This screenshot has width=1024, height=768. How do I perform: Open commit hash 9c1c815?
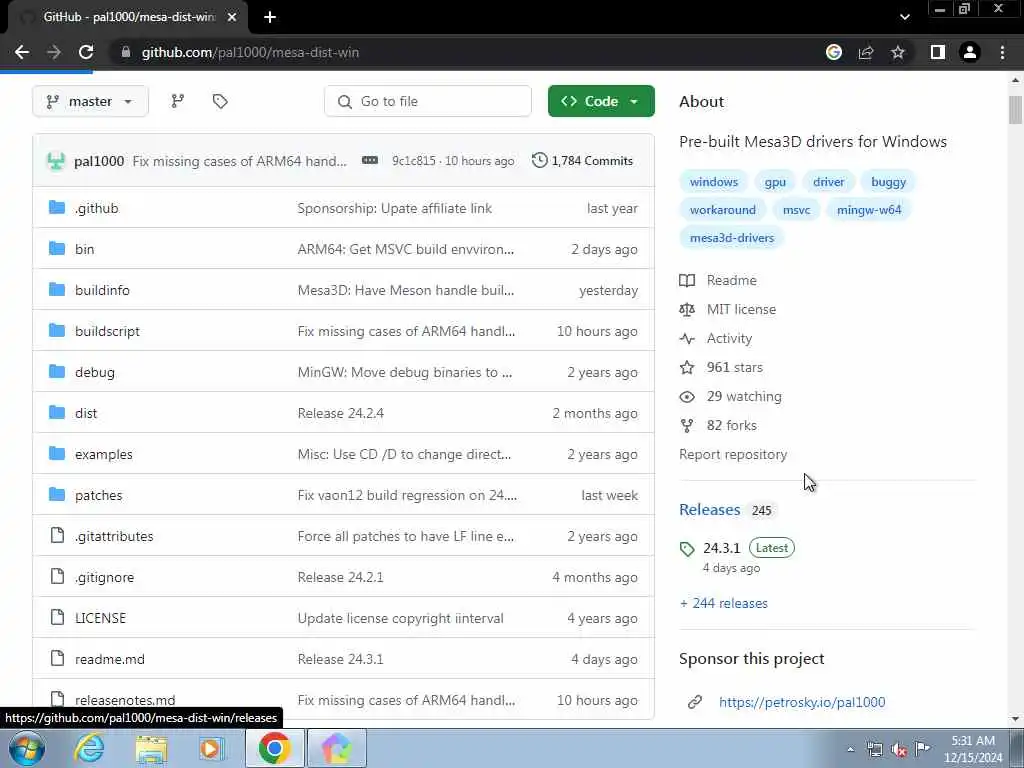pyautogui.click(x=413, y=161)
